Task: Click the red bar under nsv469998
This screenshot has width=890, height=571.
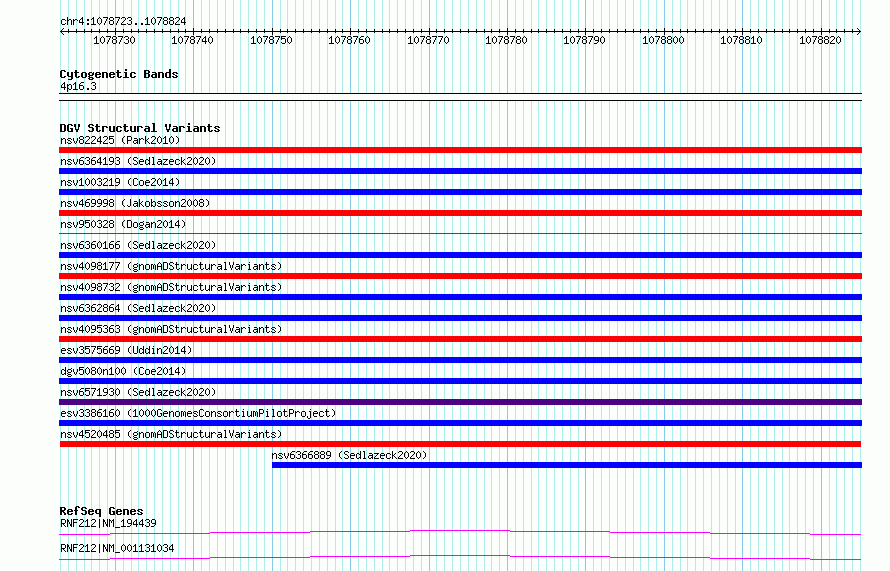Action: tap(460, 213)
